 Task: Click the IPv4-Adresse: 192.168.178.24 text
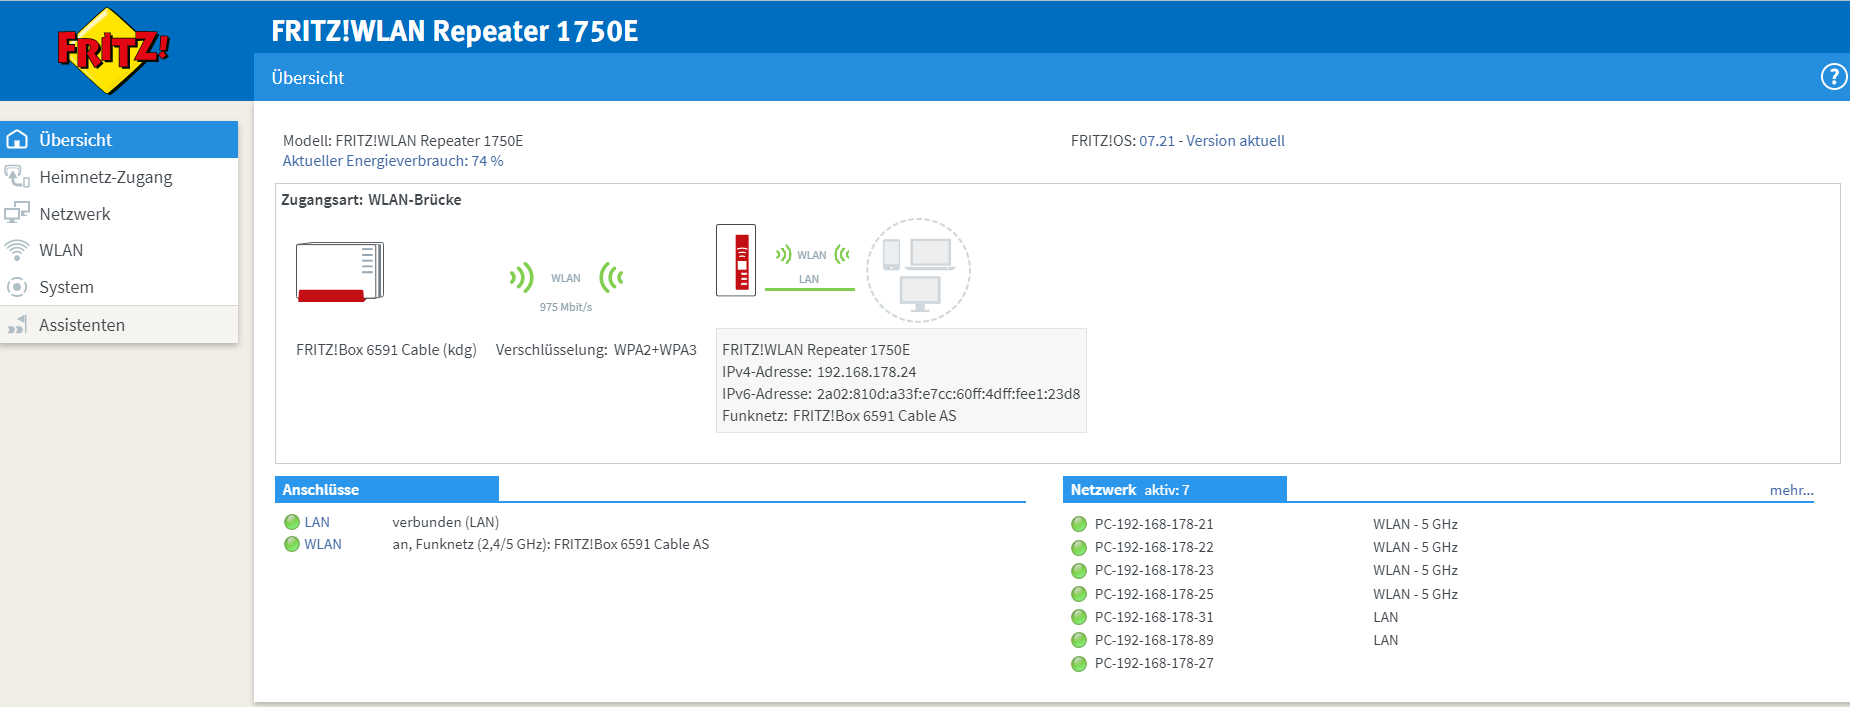[x=819, y=372]
